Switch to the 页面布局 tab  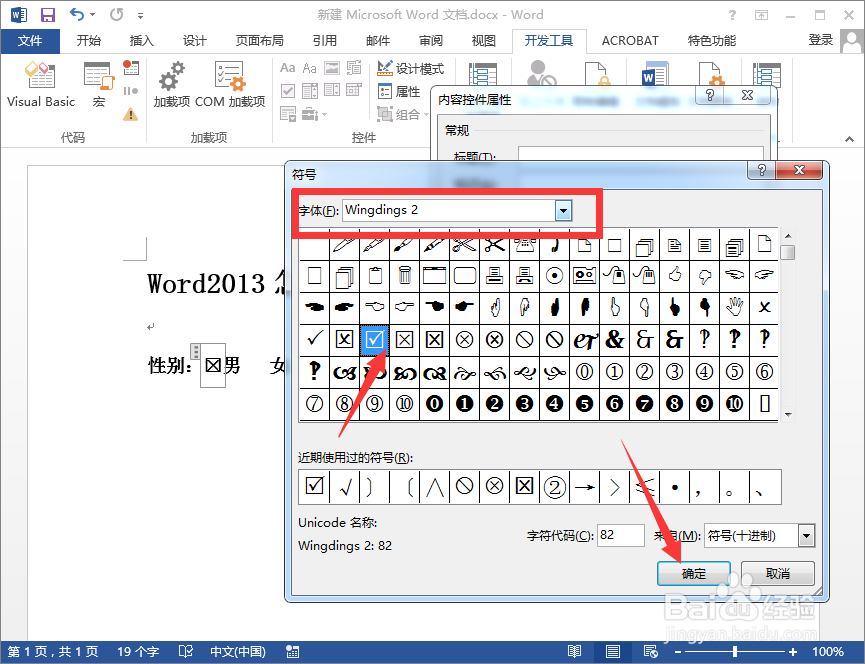point(259,41)
